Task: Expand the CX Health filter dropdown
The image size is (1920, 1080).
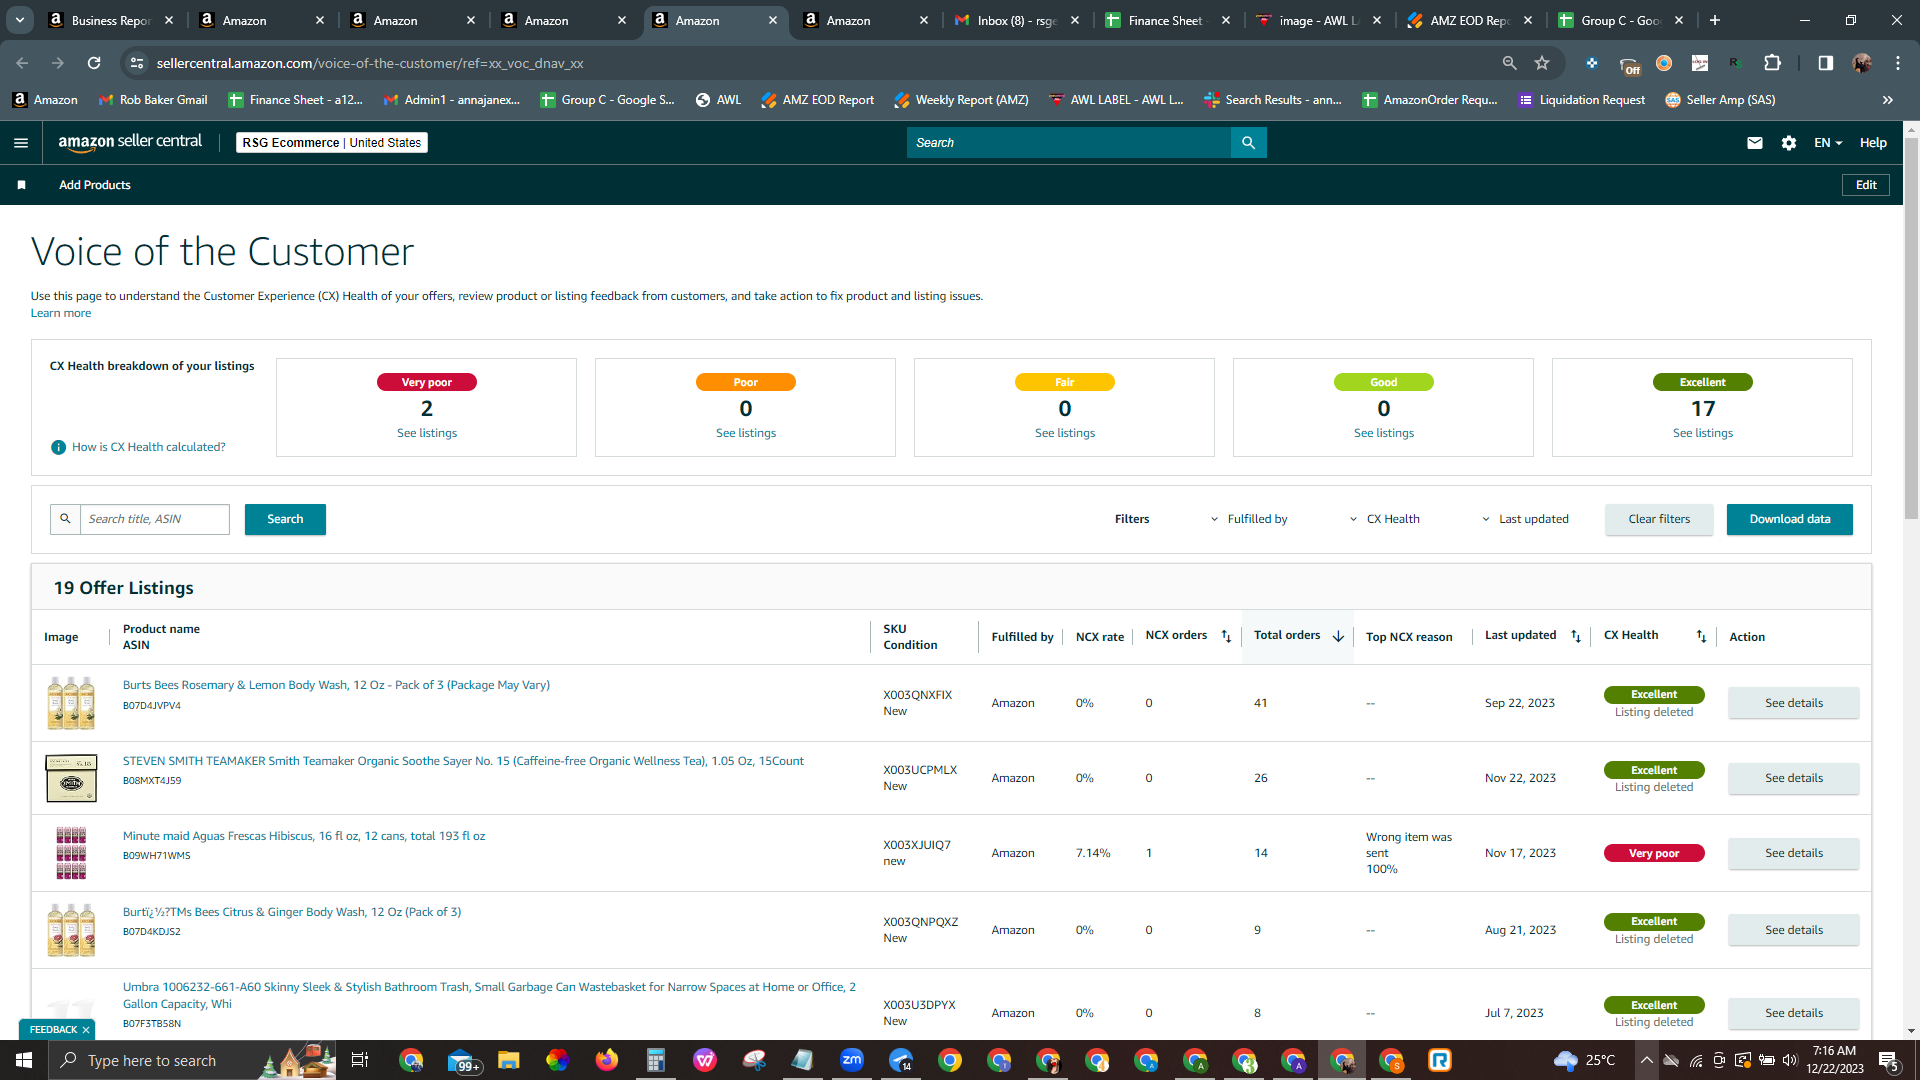Action: click(1384, 519)
